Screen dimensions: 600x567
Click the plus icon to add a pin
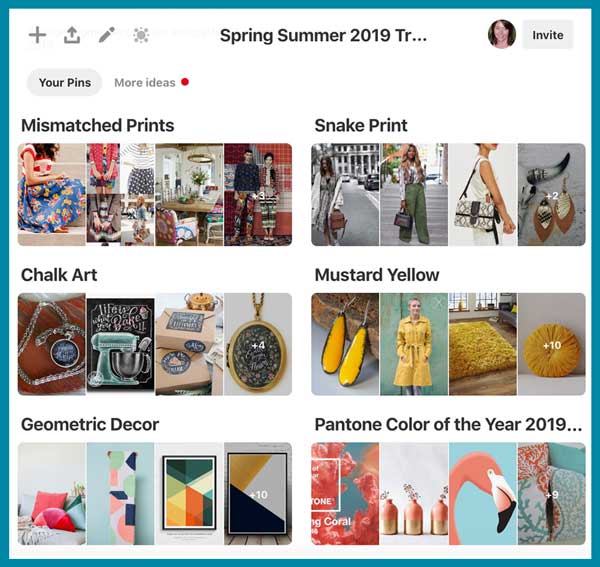38,35
